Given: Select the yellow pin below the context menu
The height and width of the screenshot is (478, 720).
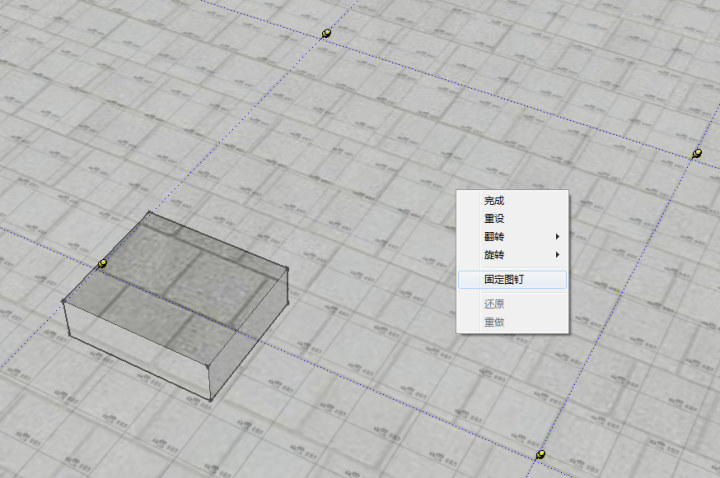Looking at the screenshot, I should pos(541,455).
